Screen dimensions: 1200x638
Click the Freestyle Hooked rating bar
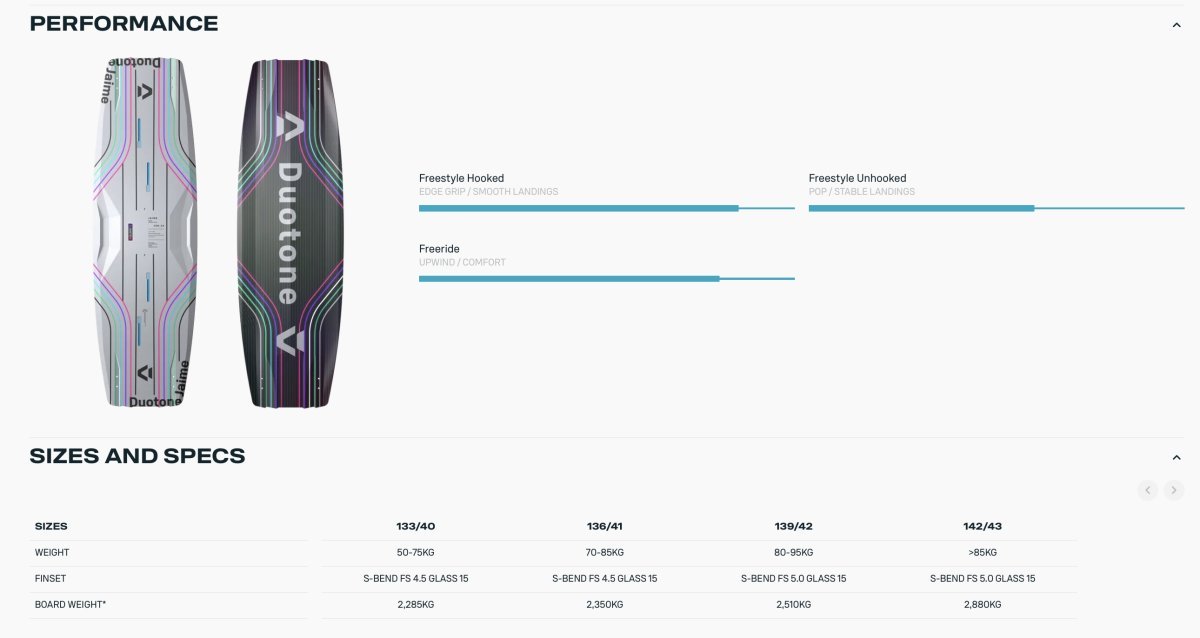(x=606, y=208)
